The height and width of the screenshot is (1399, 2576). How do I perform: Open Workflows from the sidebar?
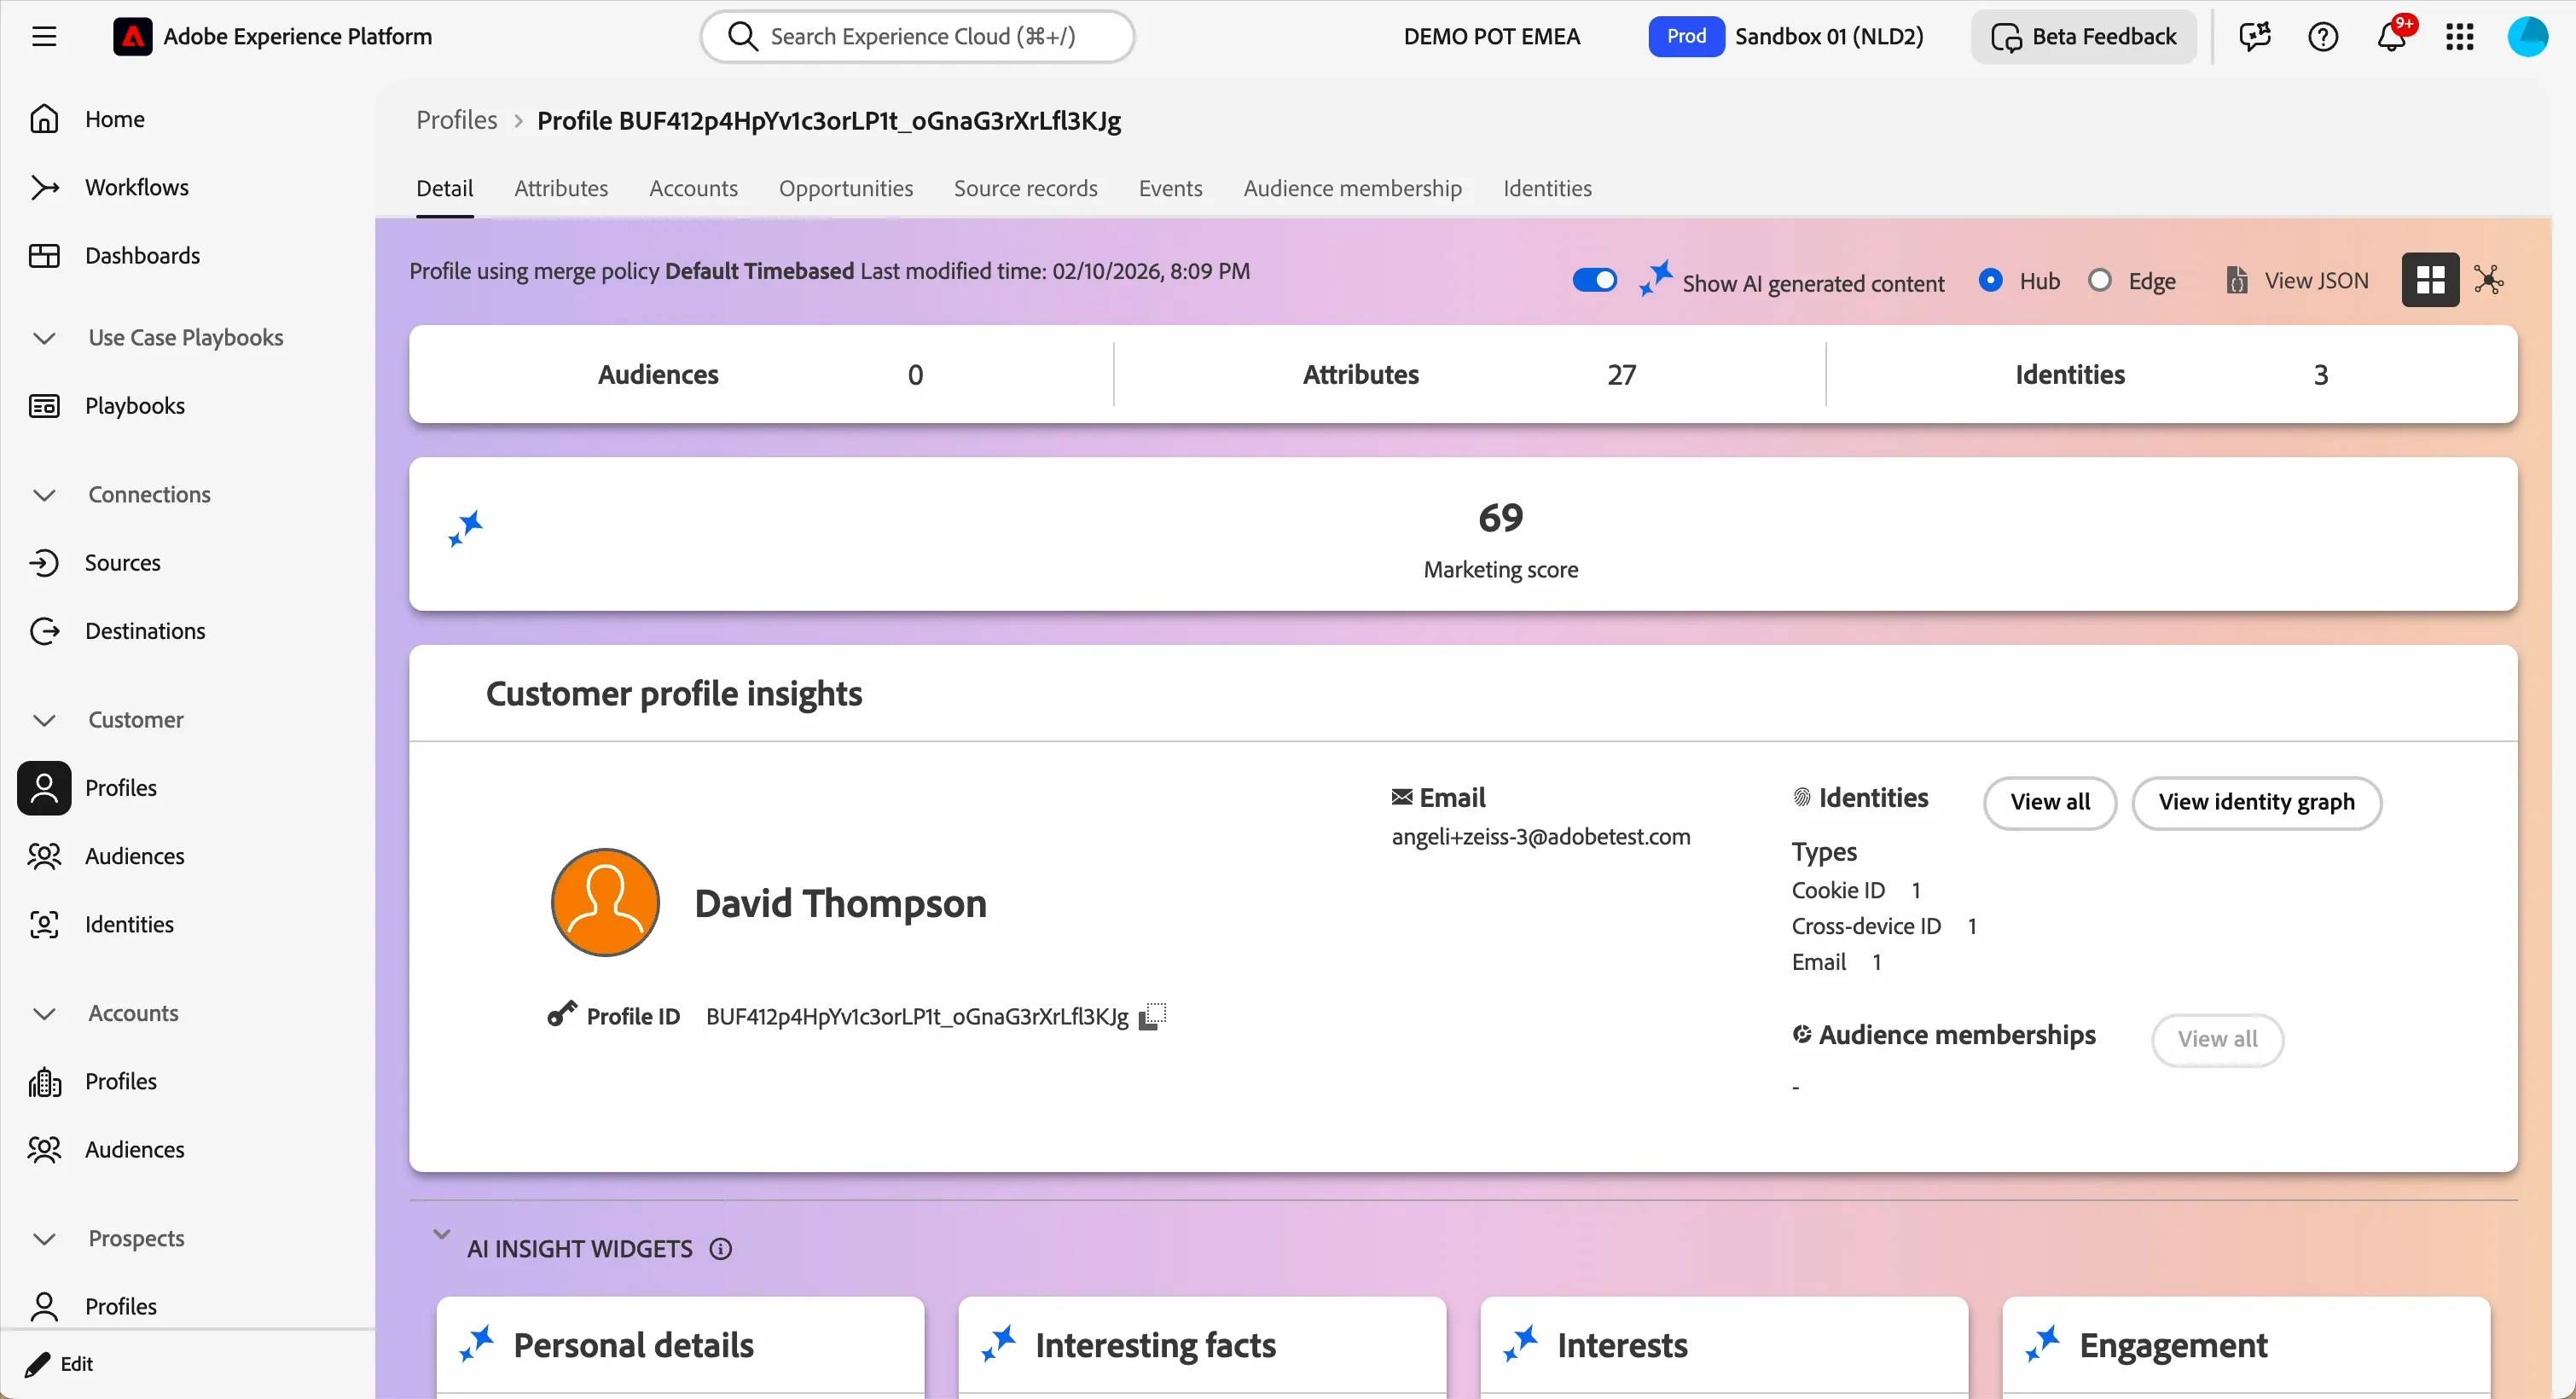pos(137,187)
